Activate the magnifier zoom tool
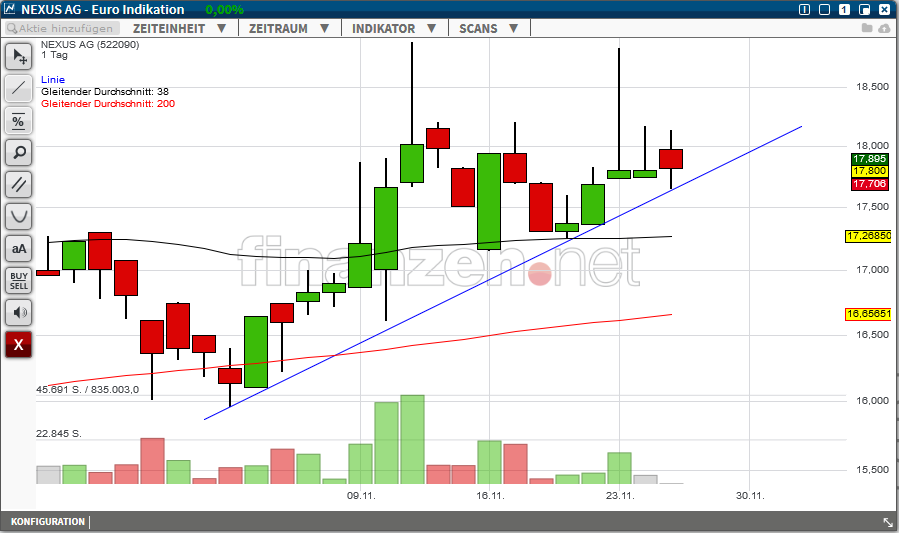Viewport: 899px width, 533px height. (19, 153)
